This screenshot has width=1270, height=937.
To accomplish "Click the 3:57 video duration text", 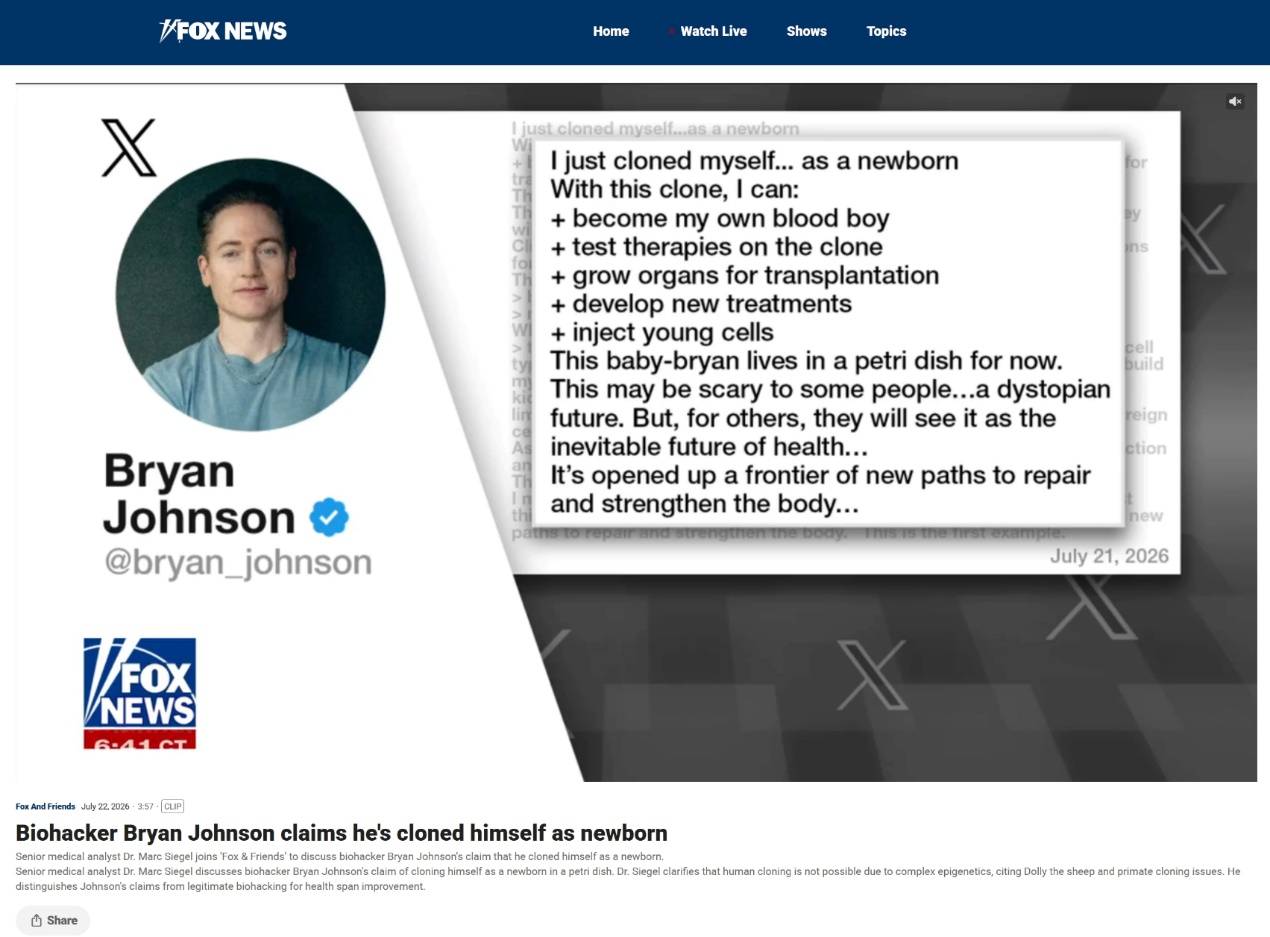I will coord(145,806).
